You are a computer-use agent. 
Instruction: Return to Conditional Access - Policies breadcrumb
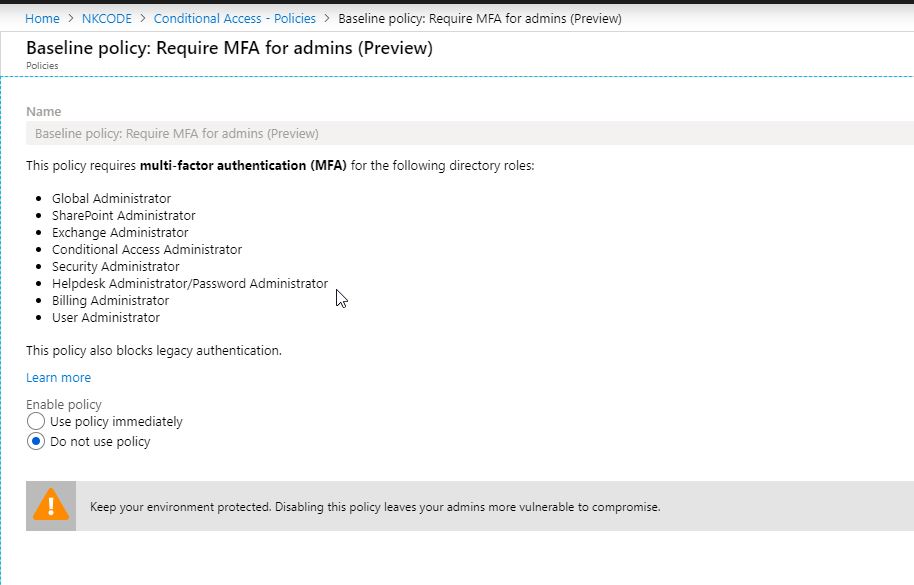tap(234, 18)
